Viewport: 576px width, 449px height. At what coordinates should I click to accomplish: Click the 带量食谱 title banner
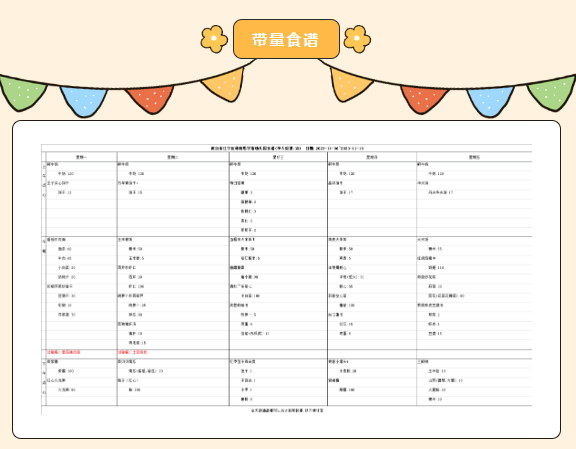[x=286, y=39]
